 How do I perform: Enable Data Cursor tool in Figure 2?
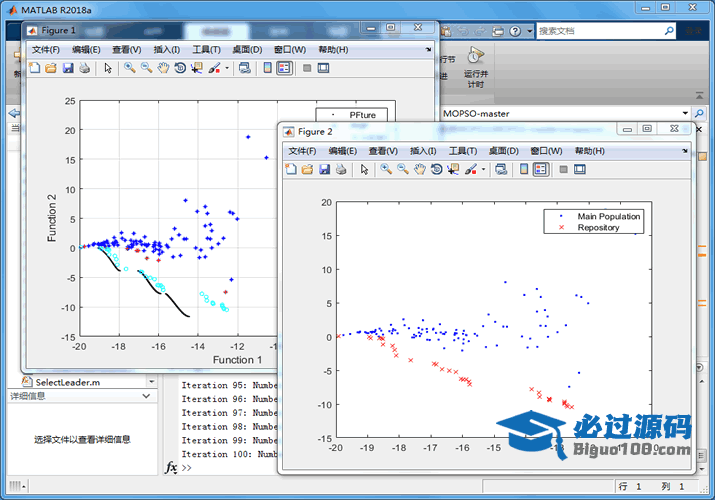click(x=453, y=170)
